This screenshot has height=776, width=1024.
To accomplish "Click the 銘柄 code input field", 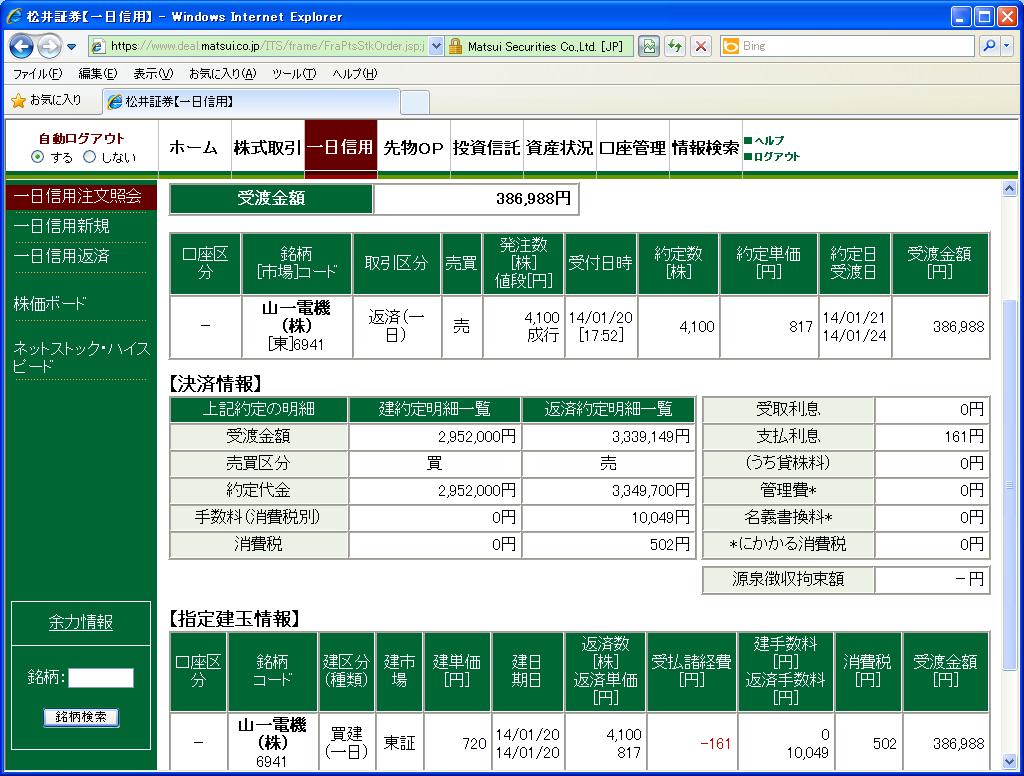I will pos(100,678).
